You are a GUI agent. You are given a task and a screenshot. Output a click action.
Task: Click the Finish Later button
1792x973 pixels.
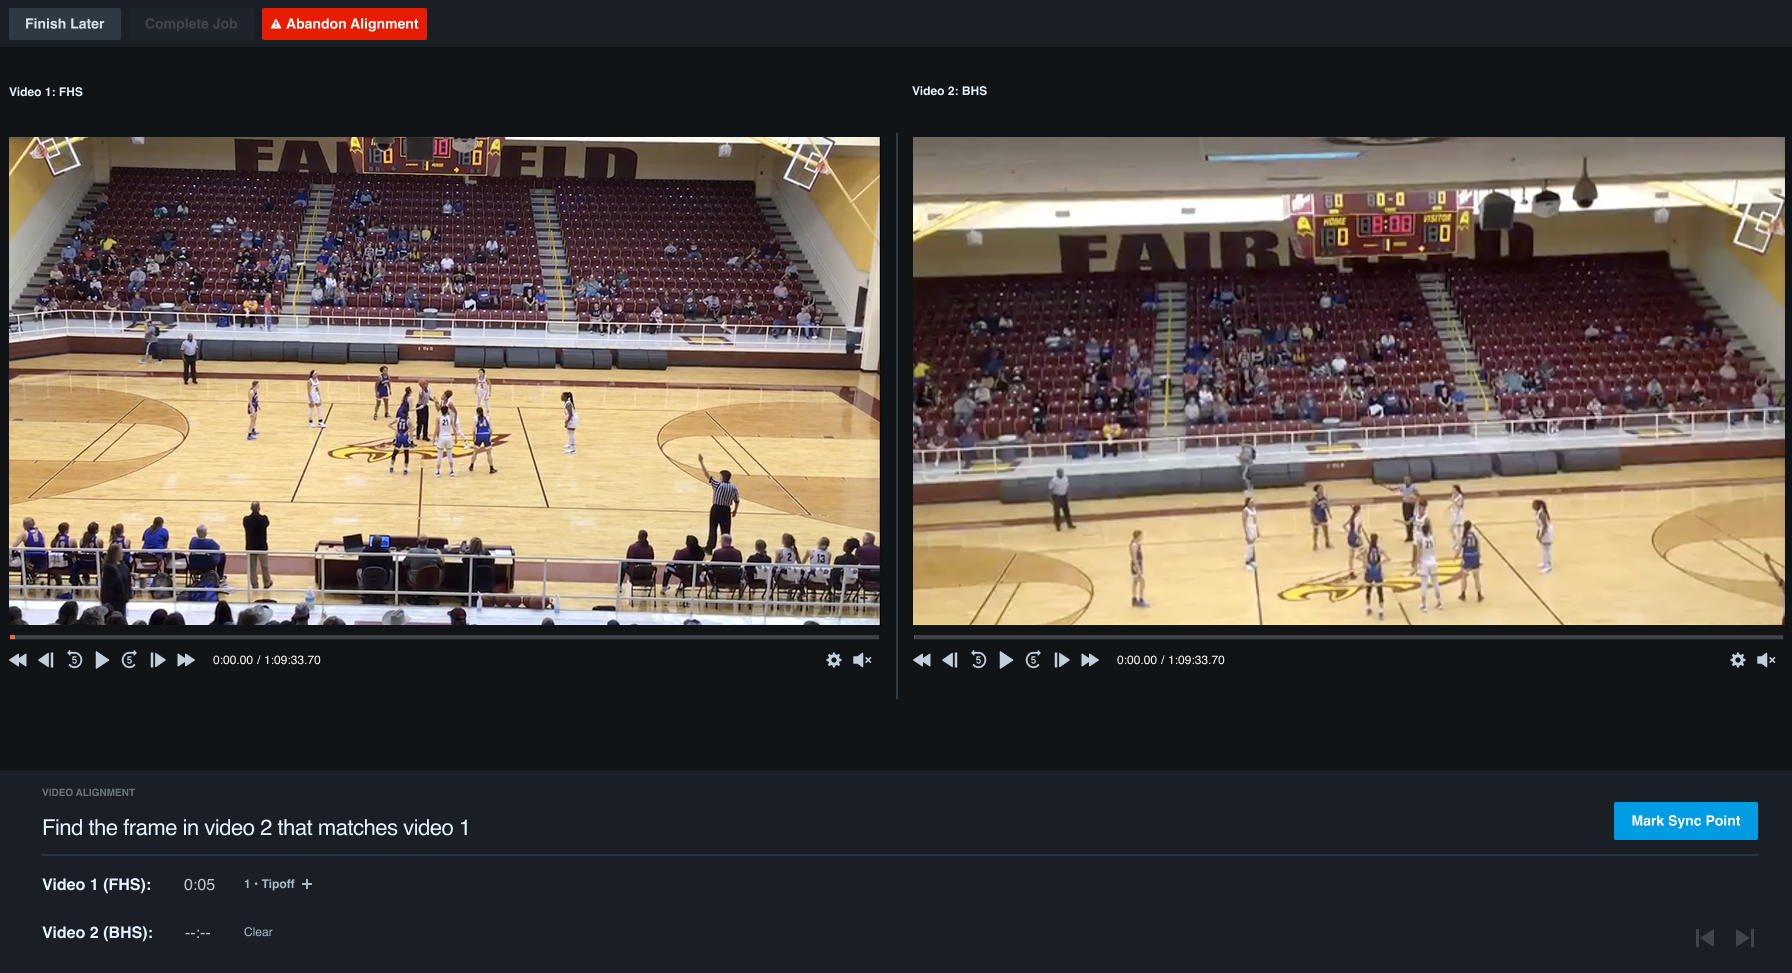pyautogui.click(x=65, y=24)
